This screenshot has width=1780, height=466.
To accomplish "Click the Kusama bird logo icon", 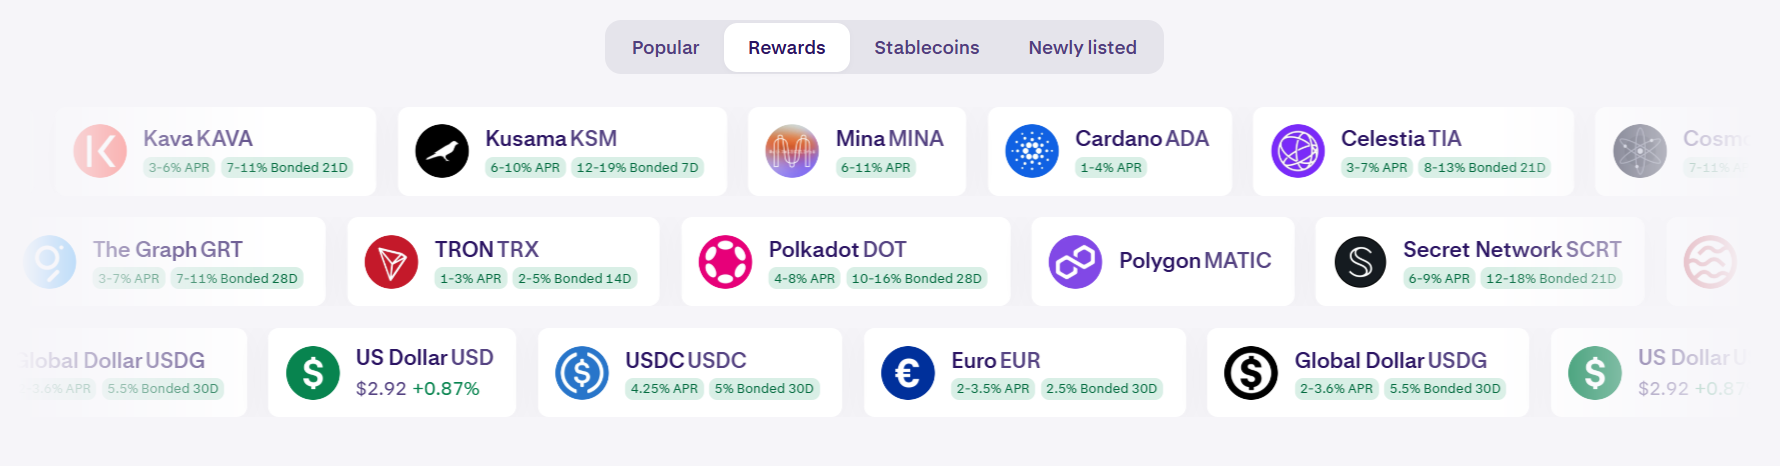I will tap(442, 151).
